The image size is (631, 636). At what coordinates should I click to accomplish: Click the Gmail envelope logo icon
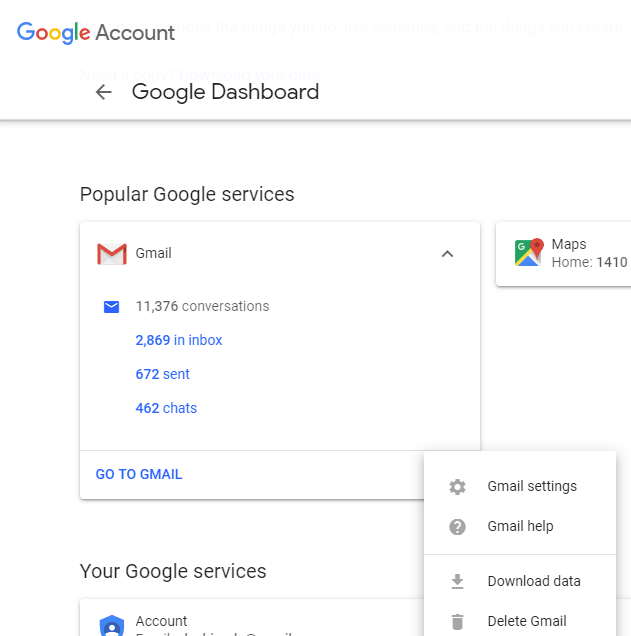(x=111, y=254)
